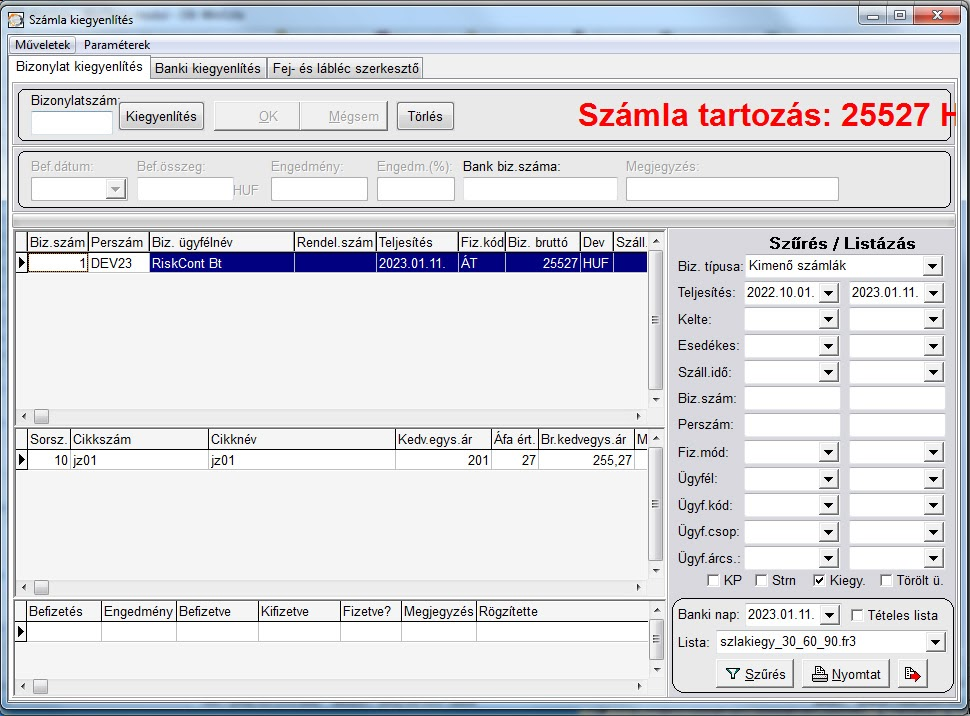Open the Fej- és lábléc szerkesztő tab
Viewport: 970px width, 716px height.
pos(346,68)
